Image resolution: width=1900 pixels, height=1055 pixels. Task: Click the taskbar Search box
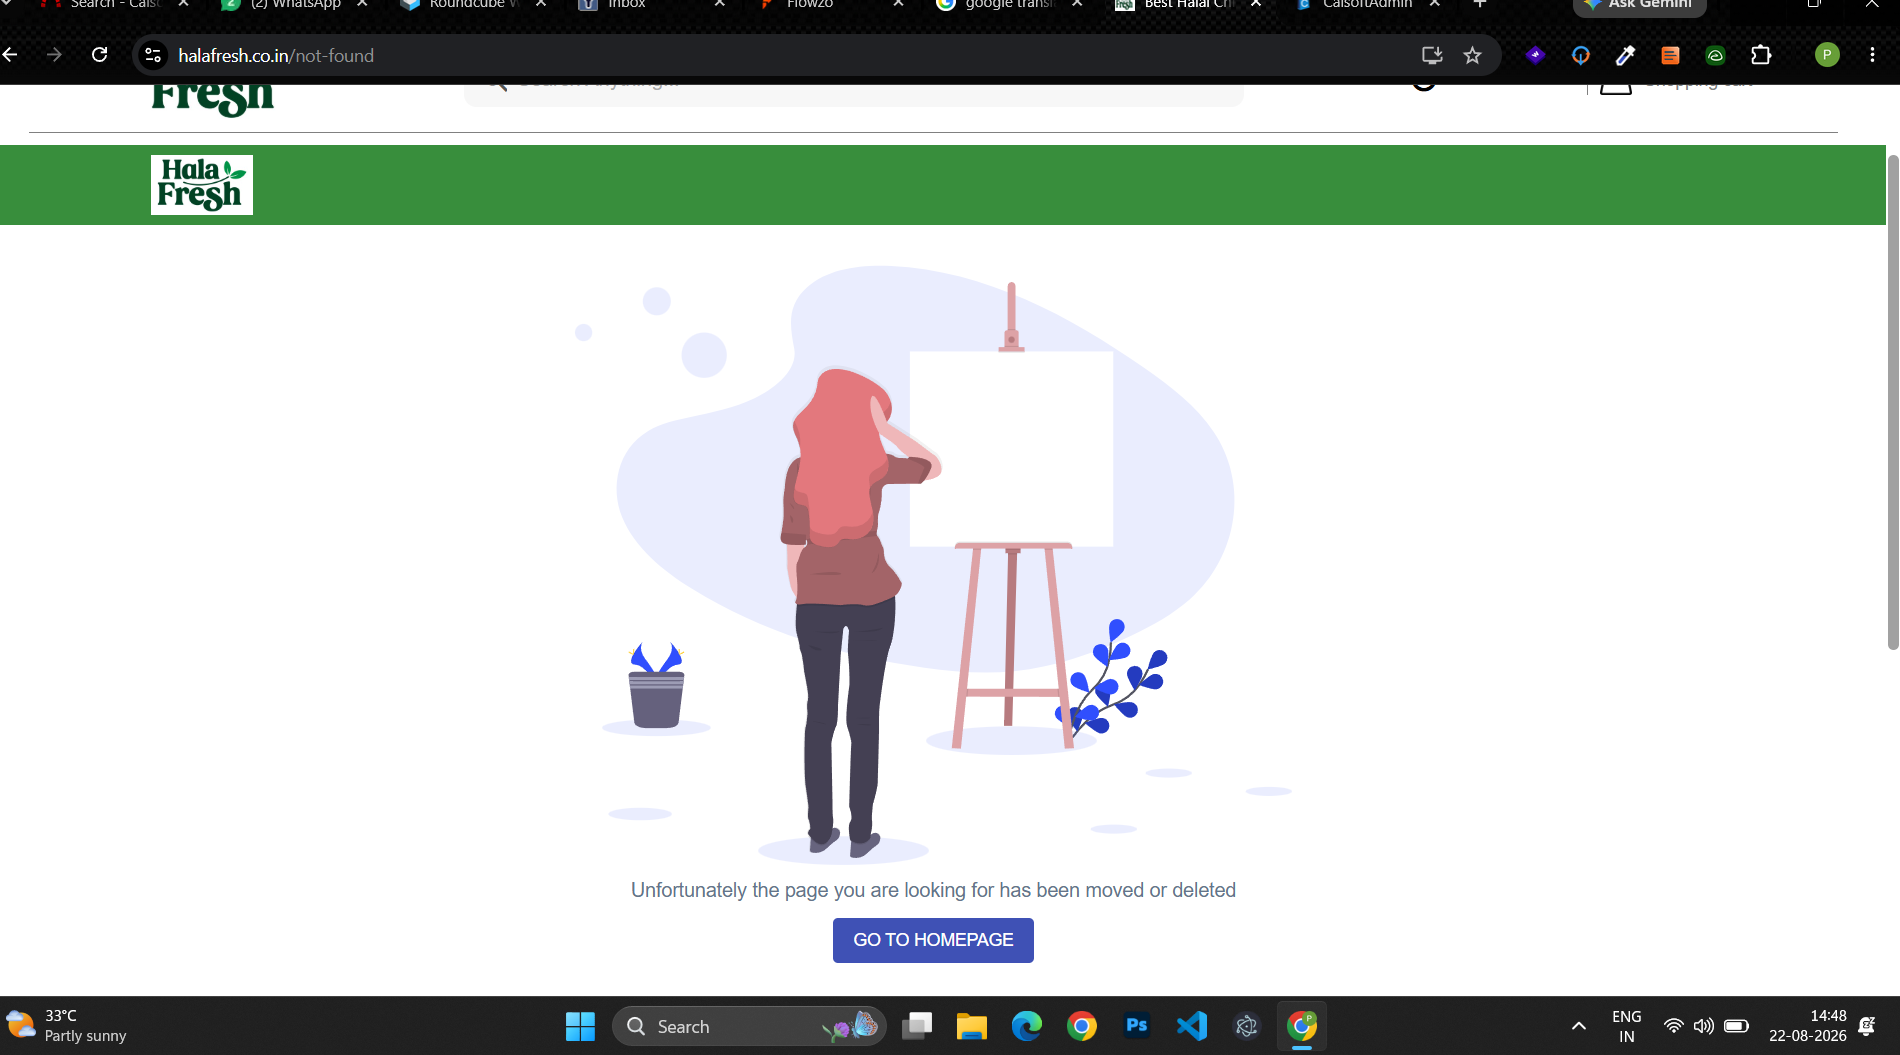(749, 1026)
